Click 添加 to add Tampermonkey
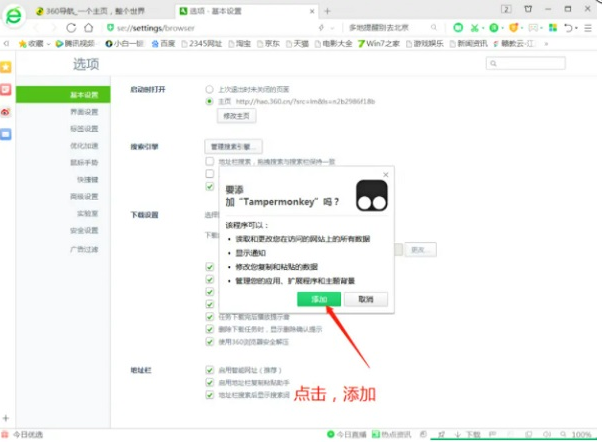The height and width of the screenshot is (442, 602). point(319,299)
